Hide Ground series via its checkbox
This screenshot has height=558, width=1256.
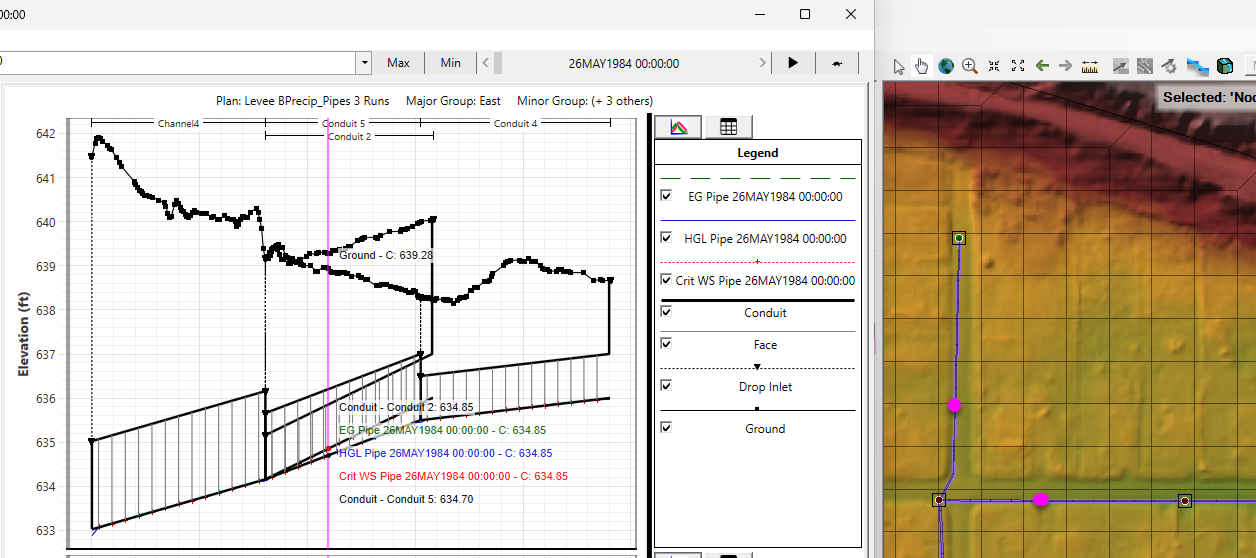pos(666,428)
